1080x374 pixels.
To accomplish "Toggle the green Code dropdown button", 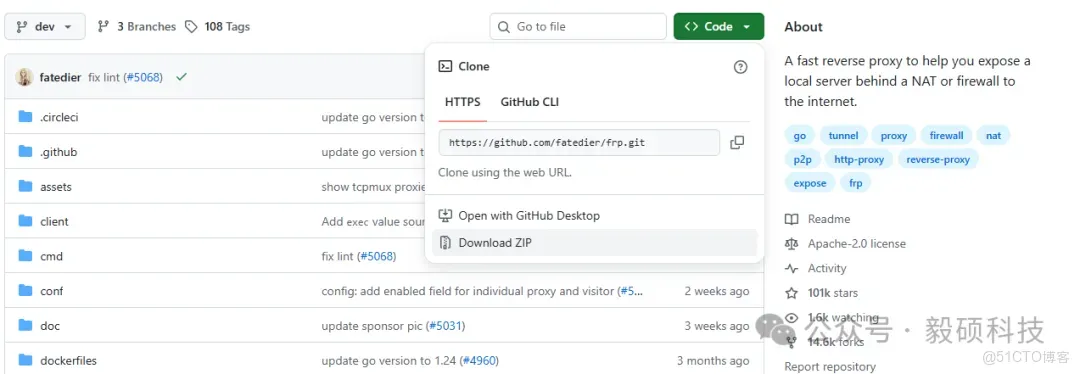I will pos(718,27).
